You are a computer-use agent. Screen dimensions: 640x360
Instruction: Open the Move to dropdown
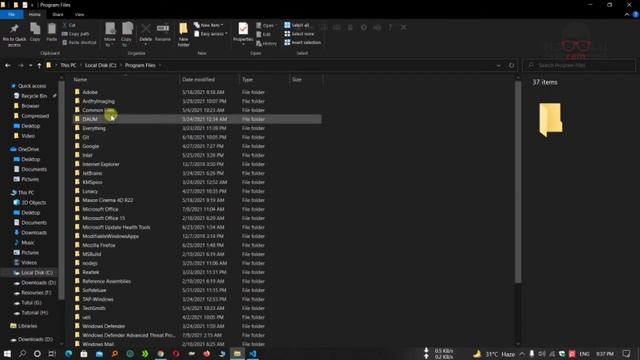[110, 35]
